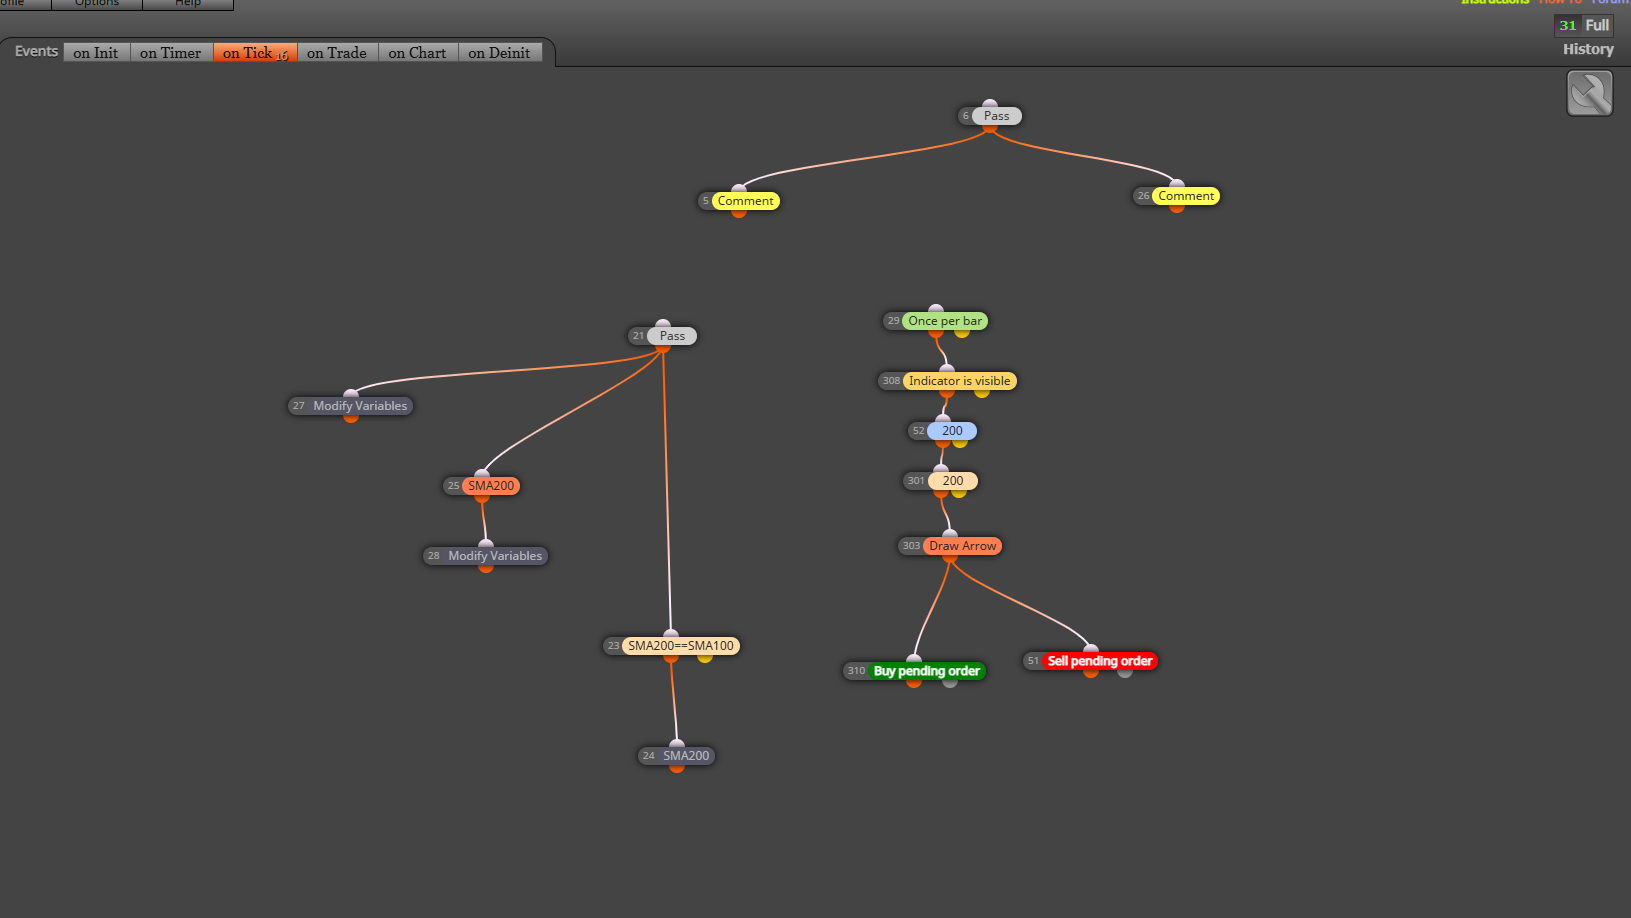Click yellow output connector of Once per bar

point(962,333)
